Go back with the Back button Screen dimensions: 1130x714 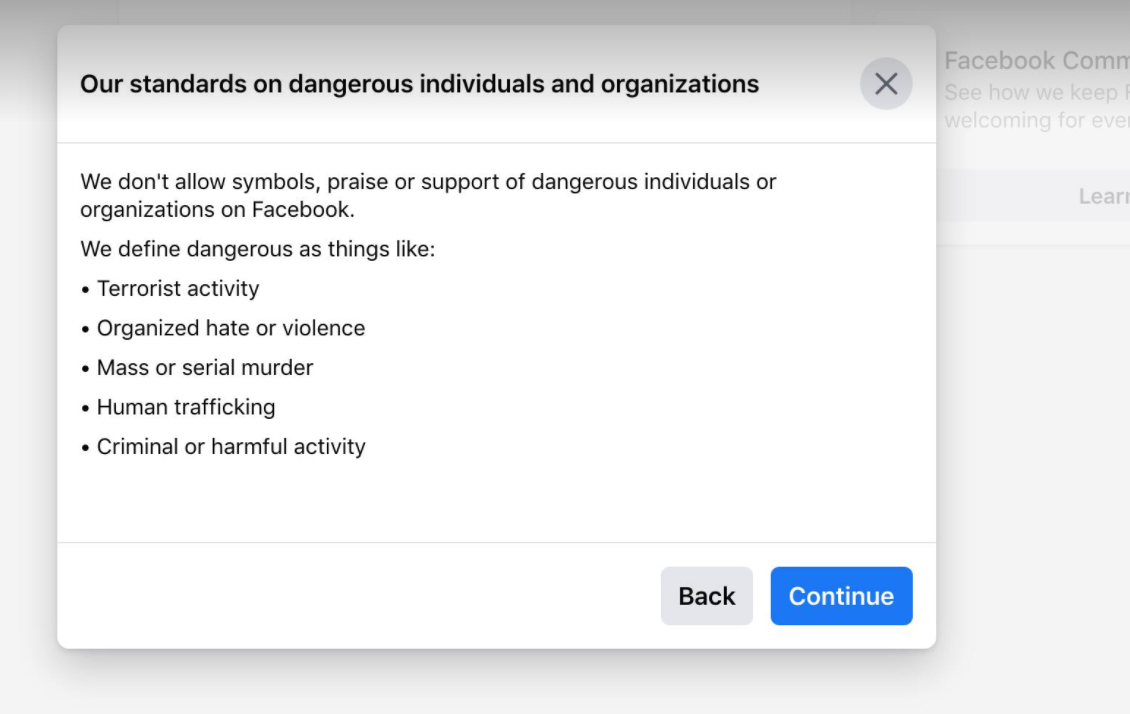[x=706, y=596]
